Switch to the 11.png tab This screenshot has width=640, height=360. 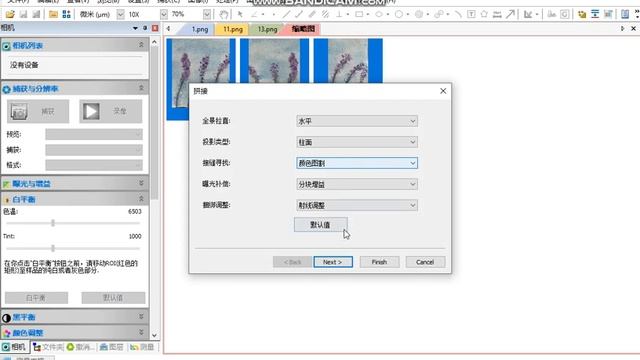(233, 29)
